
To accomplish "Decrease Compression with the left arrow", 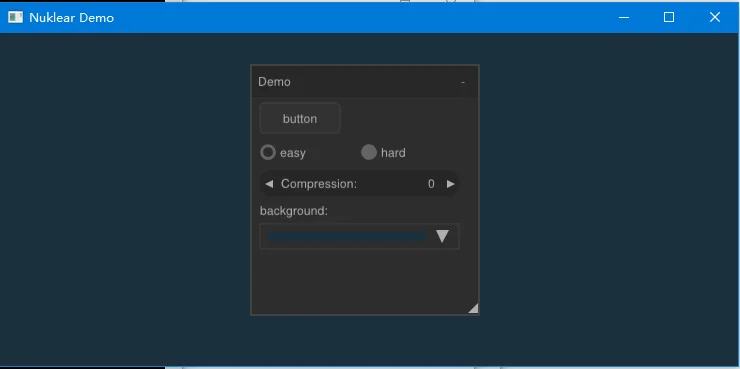I will [269, 184].
